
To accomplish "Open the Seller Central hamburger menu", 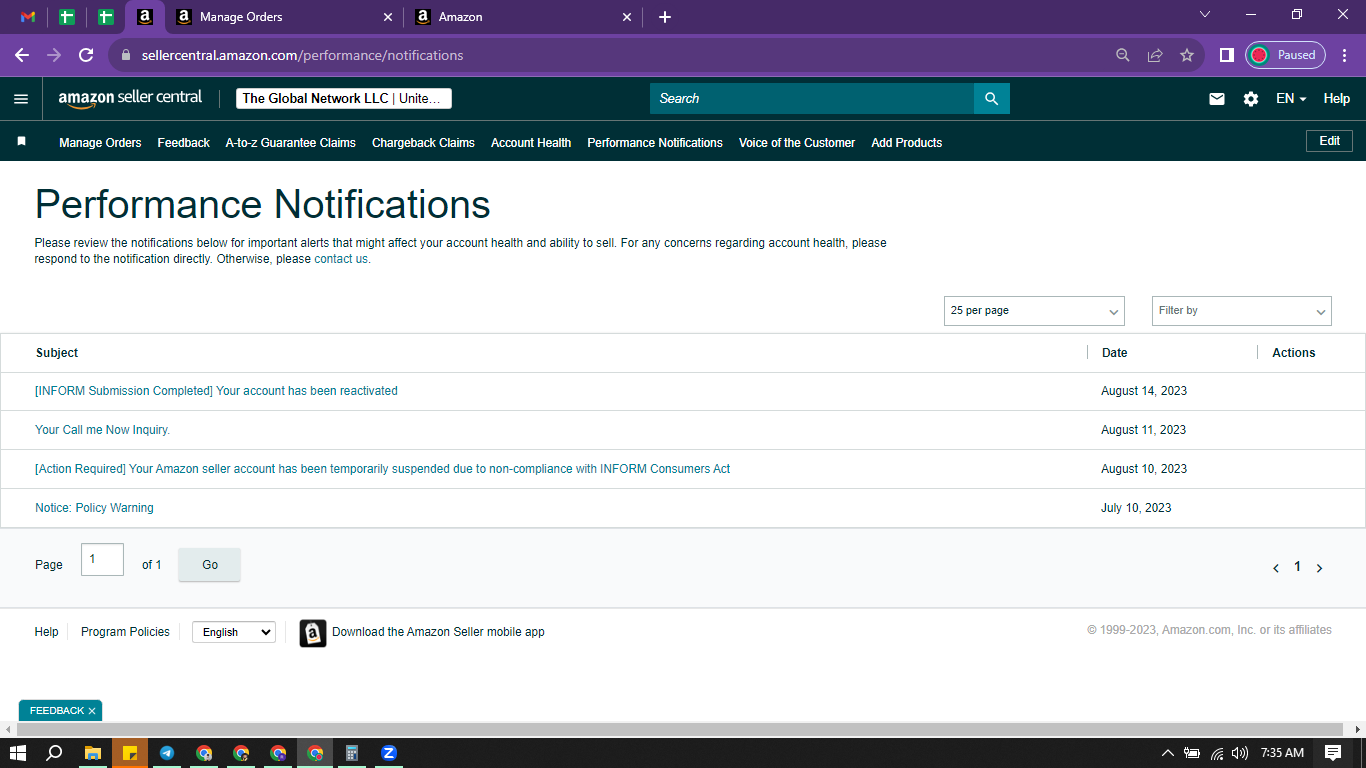I will (21, 99).
